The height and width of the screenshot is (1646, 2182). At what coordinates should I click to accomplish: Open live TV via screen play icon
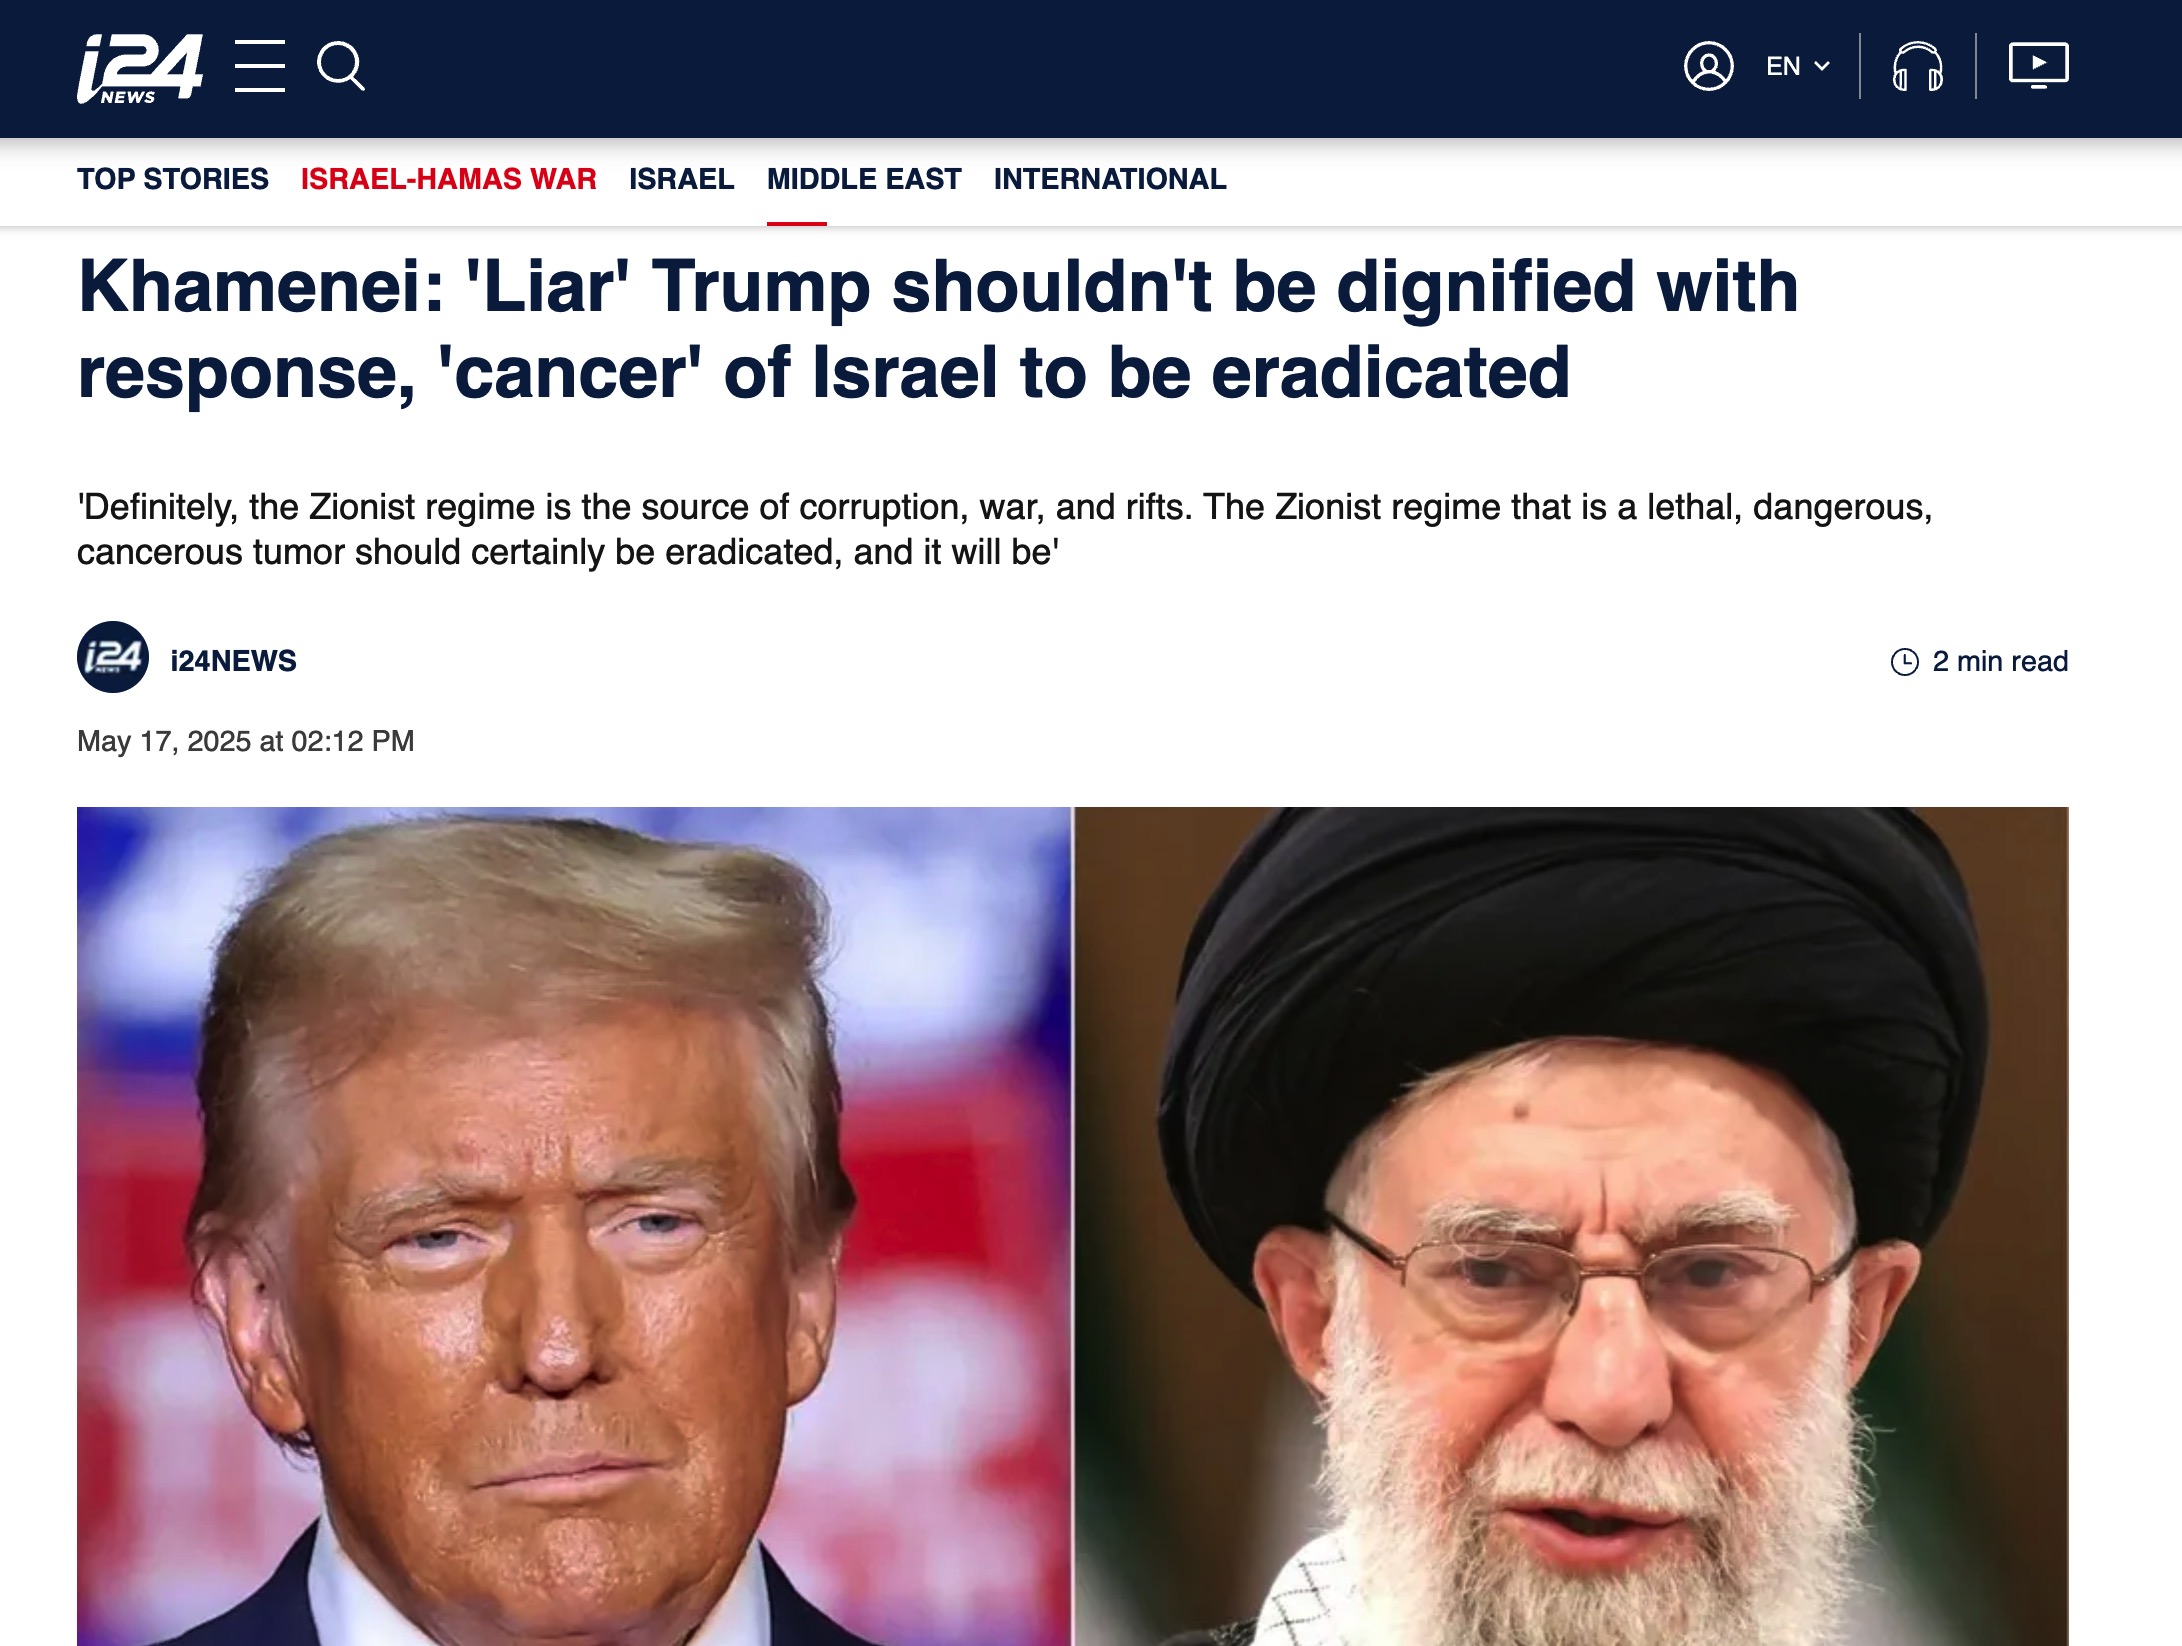click(2038, 66)
